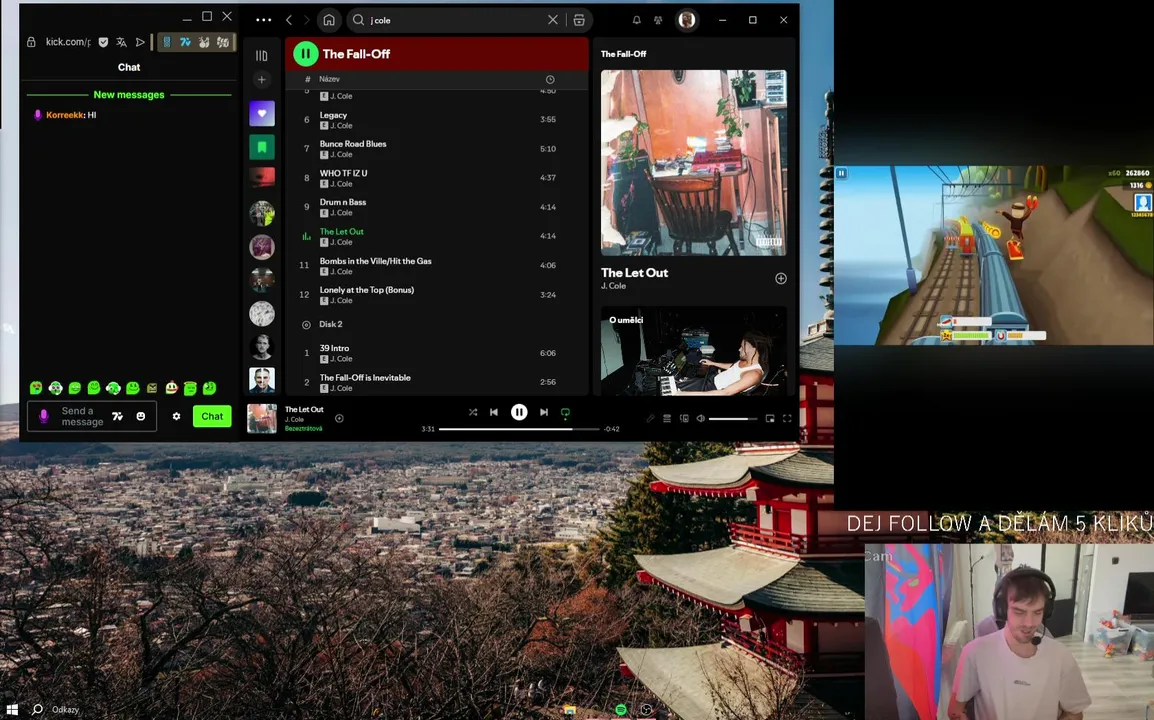Open the queue icon in the player bar

pos(667,418)
